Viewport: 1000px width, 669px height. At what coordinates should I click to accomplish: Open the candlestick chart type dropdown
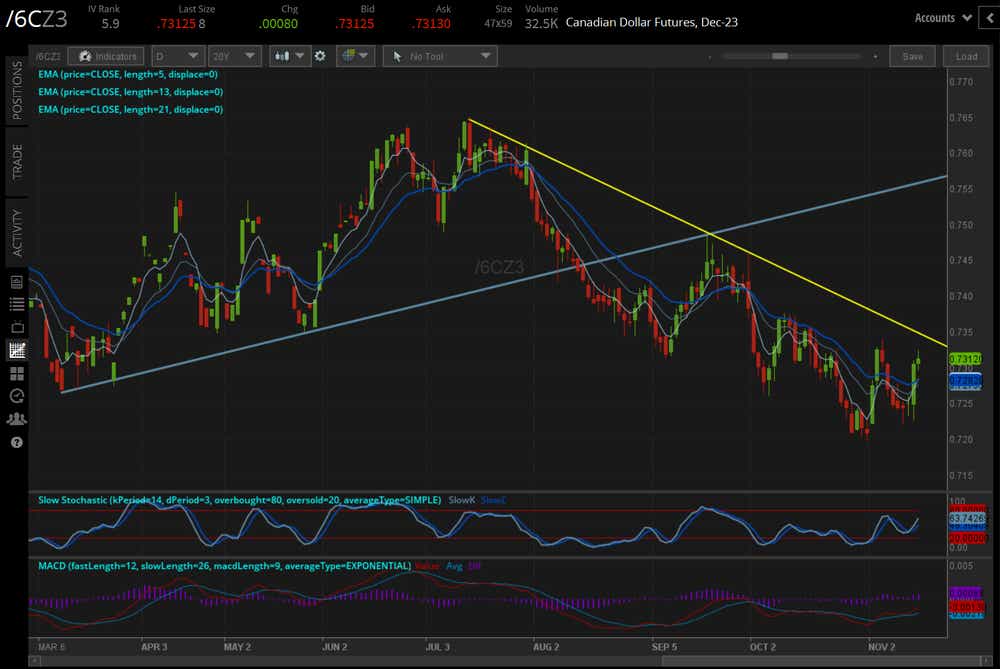(x=289, y=56)
